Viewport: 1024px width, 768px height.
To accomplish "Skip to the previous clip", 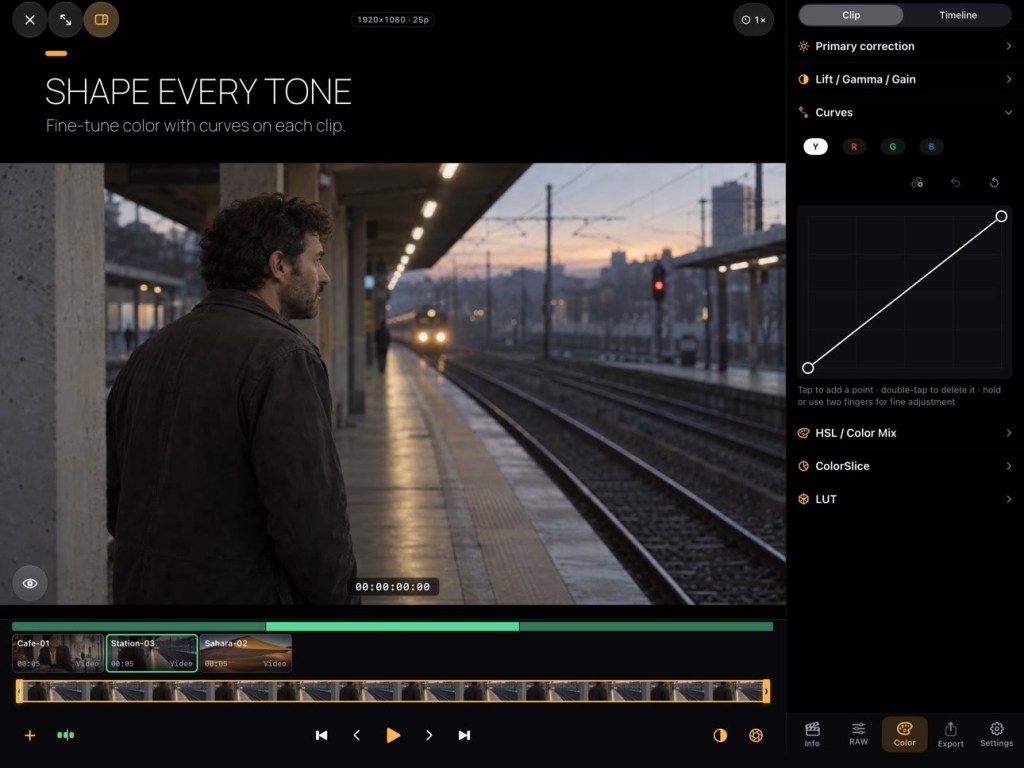I will click(x=321, y=735).
